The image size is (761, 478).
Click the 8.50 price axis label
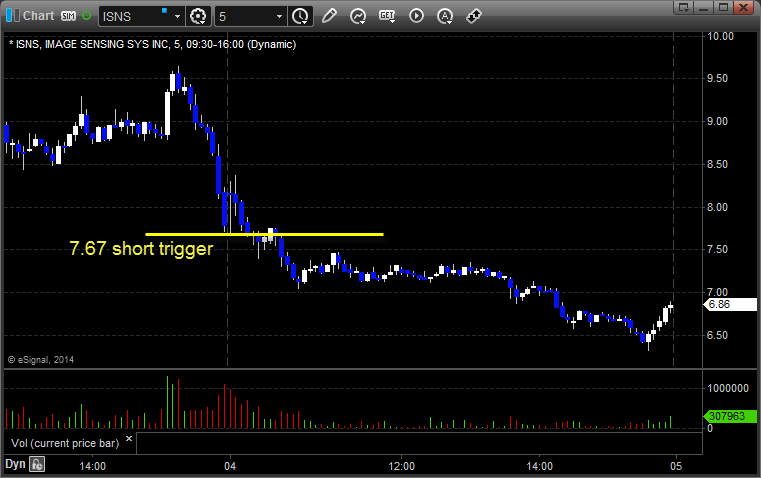[717, 164]
